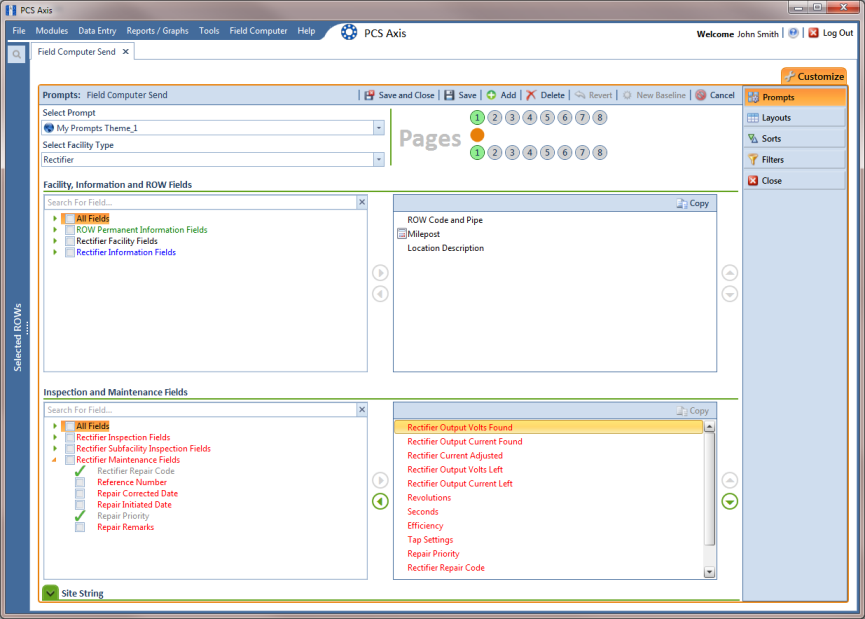
Task: Click the PCS Axis logo icon
Action: [349, 33]
